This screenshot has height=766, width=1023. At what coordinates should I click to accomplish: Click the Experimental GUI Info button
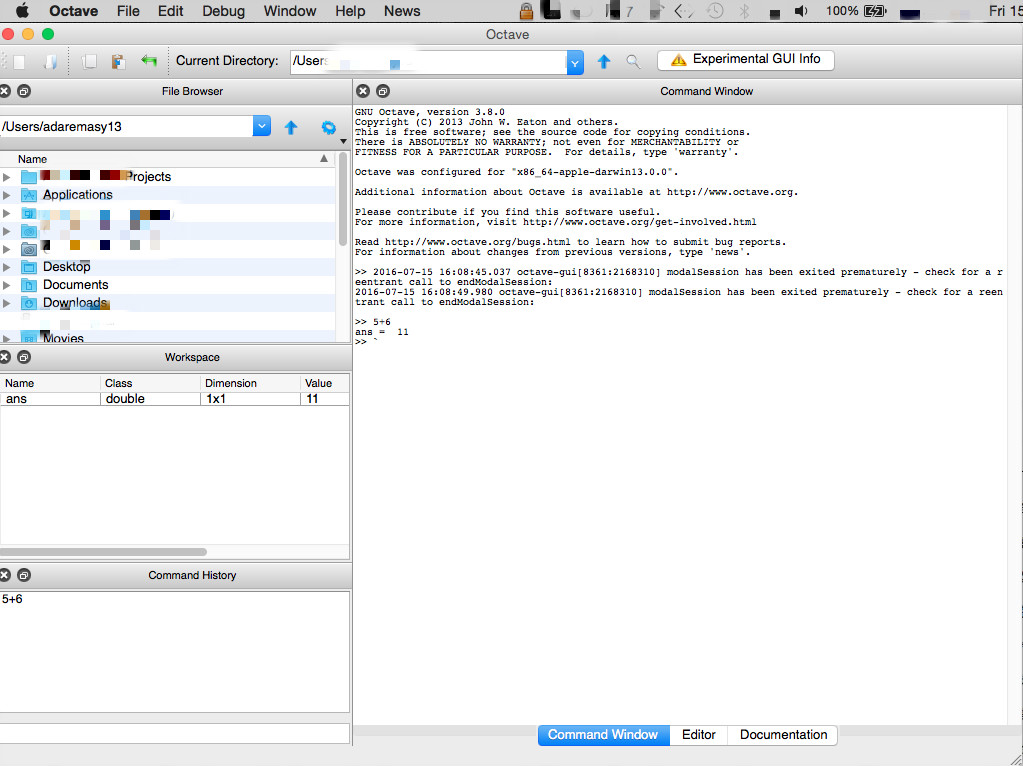[746, 59]
